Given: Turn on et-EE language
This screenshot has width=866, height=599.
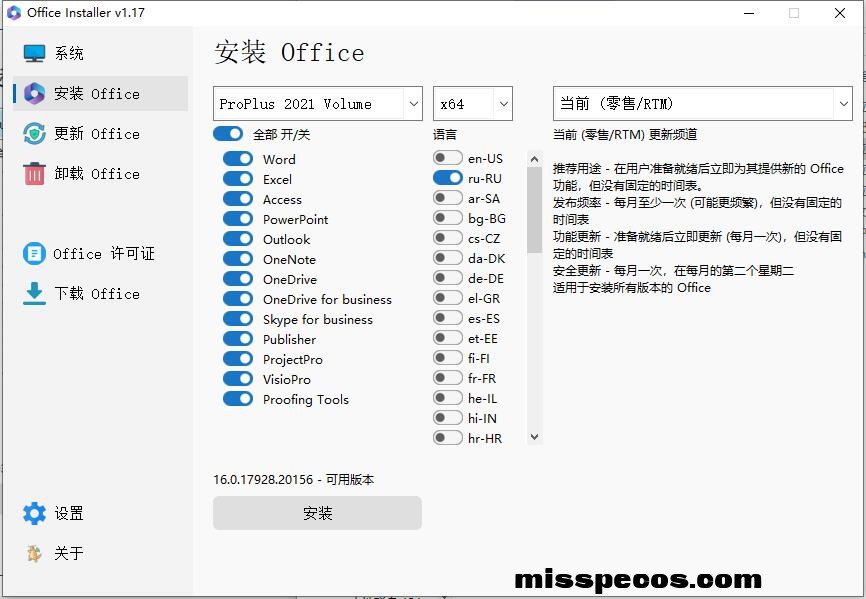Looking at the screenshot, I should click(x=448, y=337).
